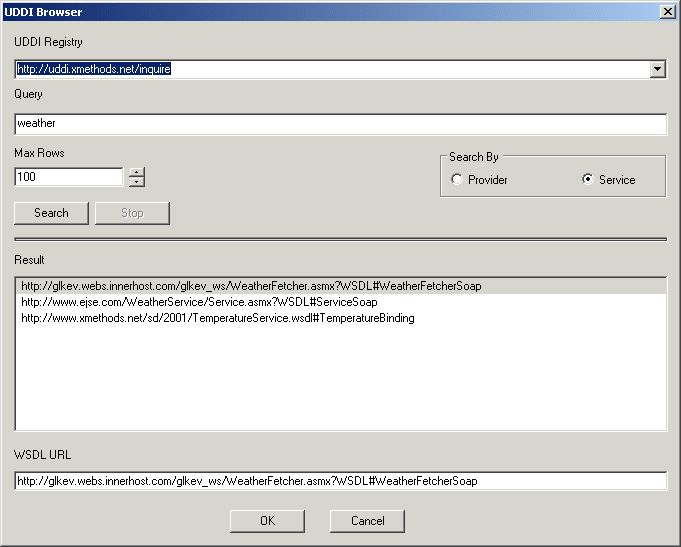The image size is (681, 547).
Task: Select the ejse.com ServiceSoap result
Action: pyautogui.click(x=199, y=302)
